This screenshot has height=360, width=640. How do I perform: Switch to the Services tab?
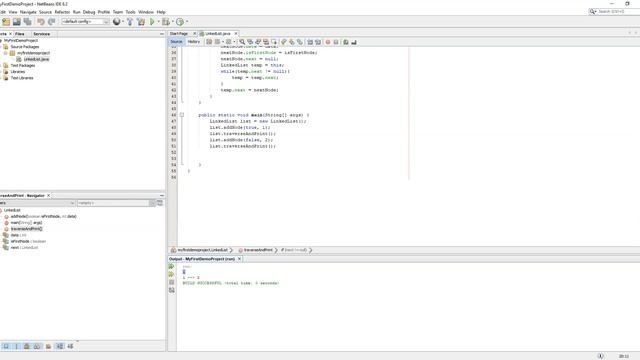pyautogui.click(x=42, y=34)
